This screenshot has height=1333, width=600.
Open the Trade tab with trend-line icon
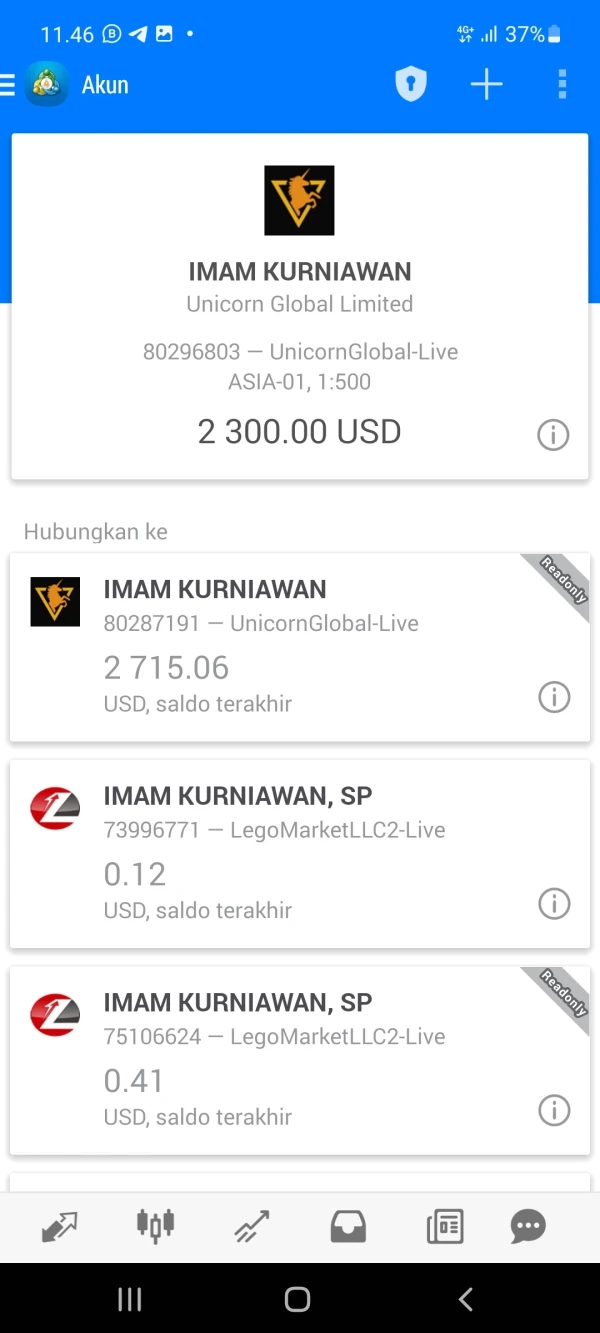tap(252, 1226)
